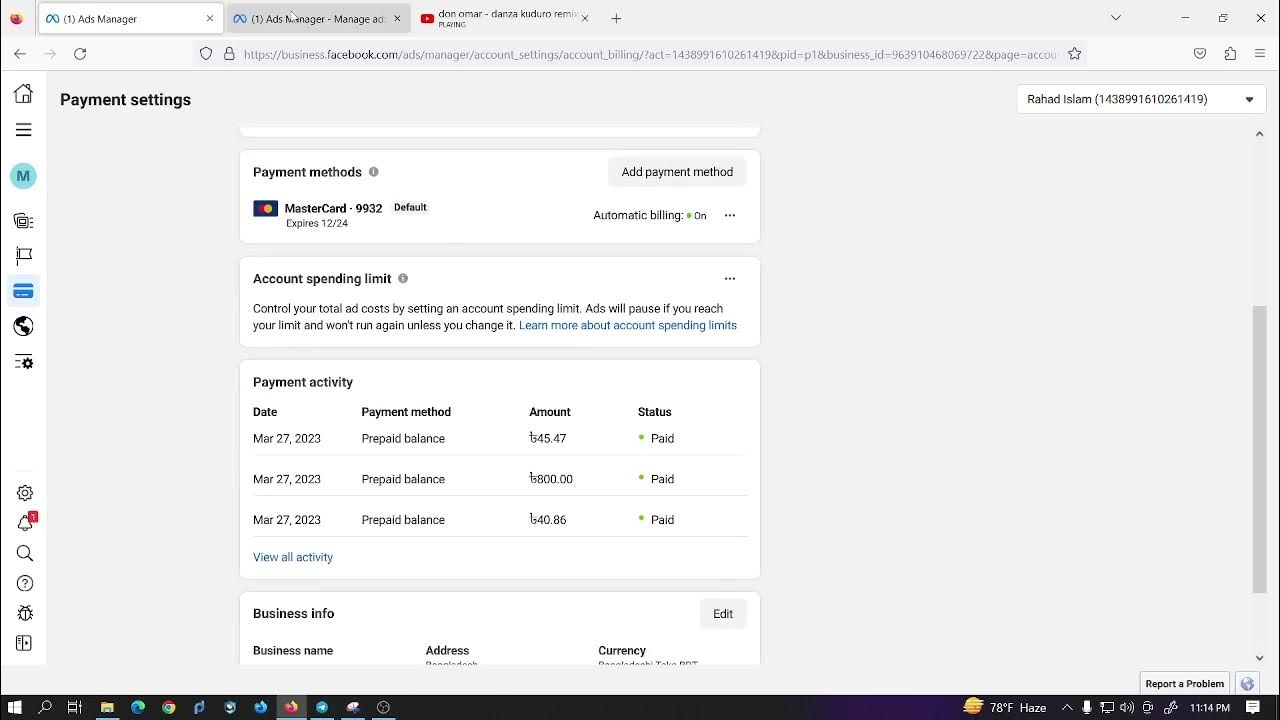
Task: Show hidden system tray icons
Action: coord(1067,707)
